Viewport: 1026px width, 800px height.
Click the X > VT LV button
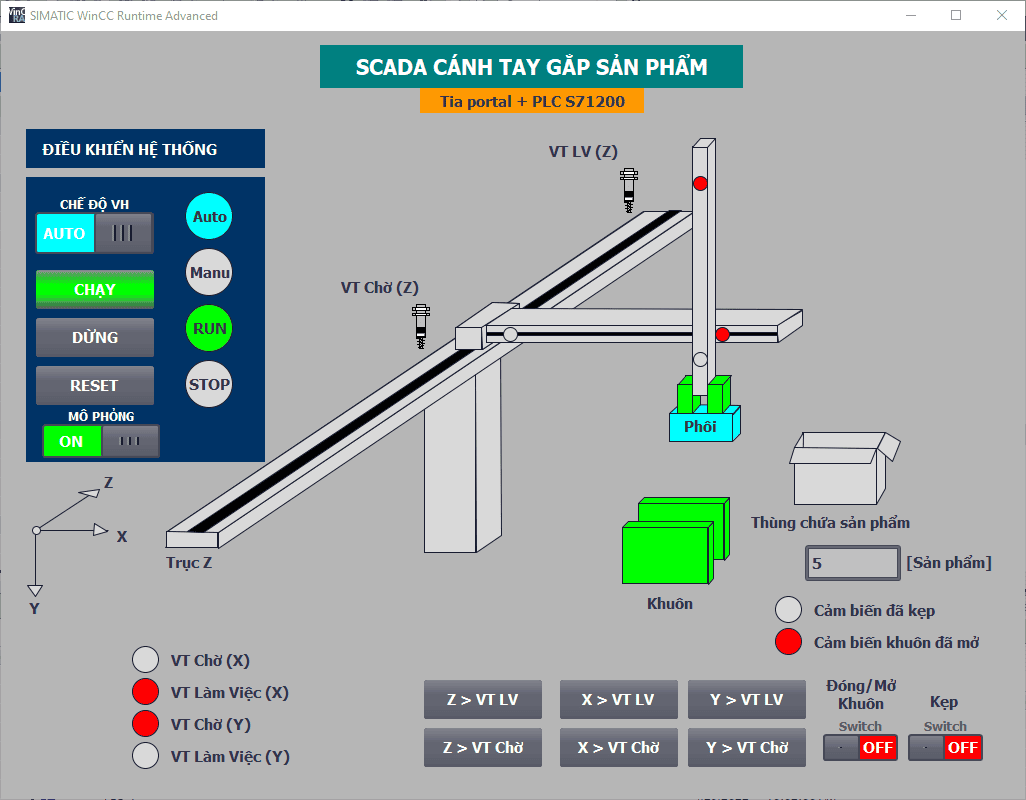618,699
